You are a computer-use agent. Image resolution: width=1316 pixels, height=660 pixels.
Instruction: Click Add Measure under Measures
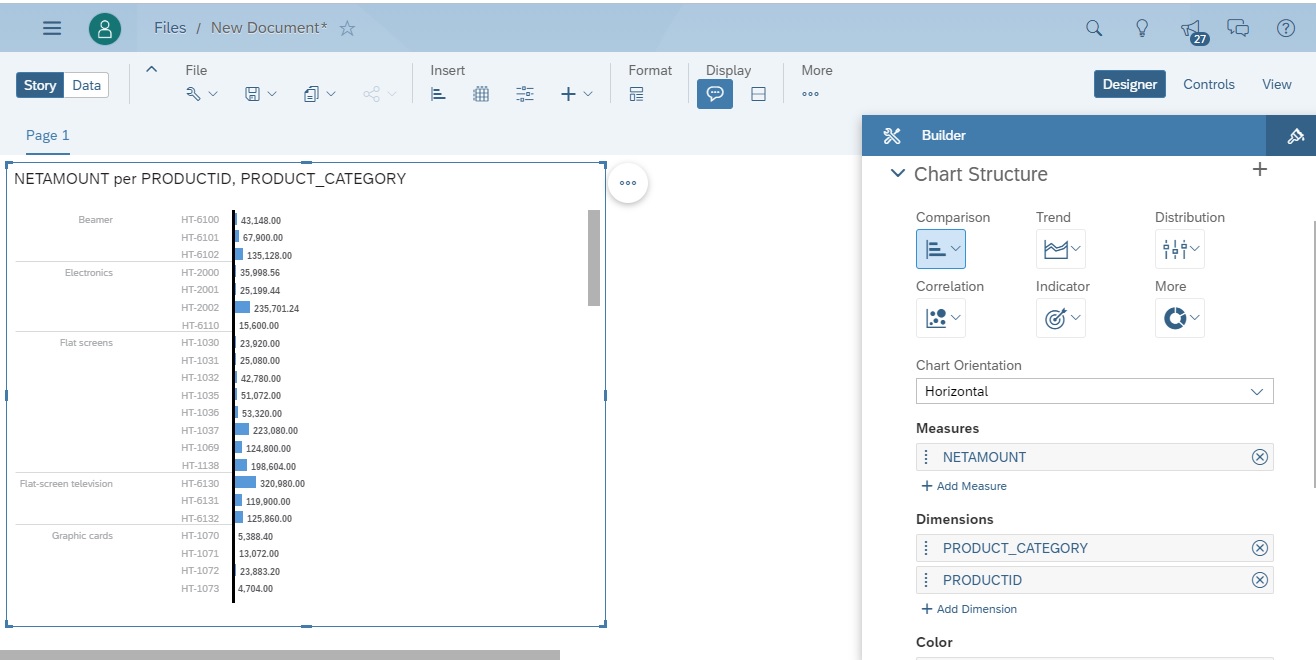pyautogui.click(x=963, y=486)
